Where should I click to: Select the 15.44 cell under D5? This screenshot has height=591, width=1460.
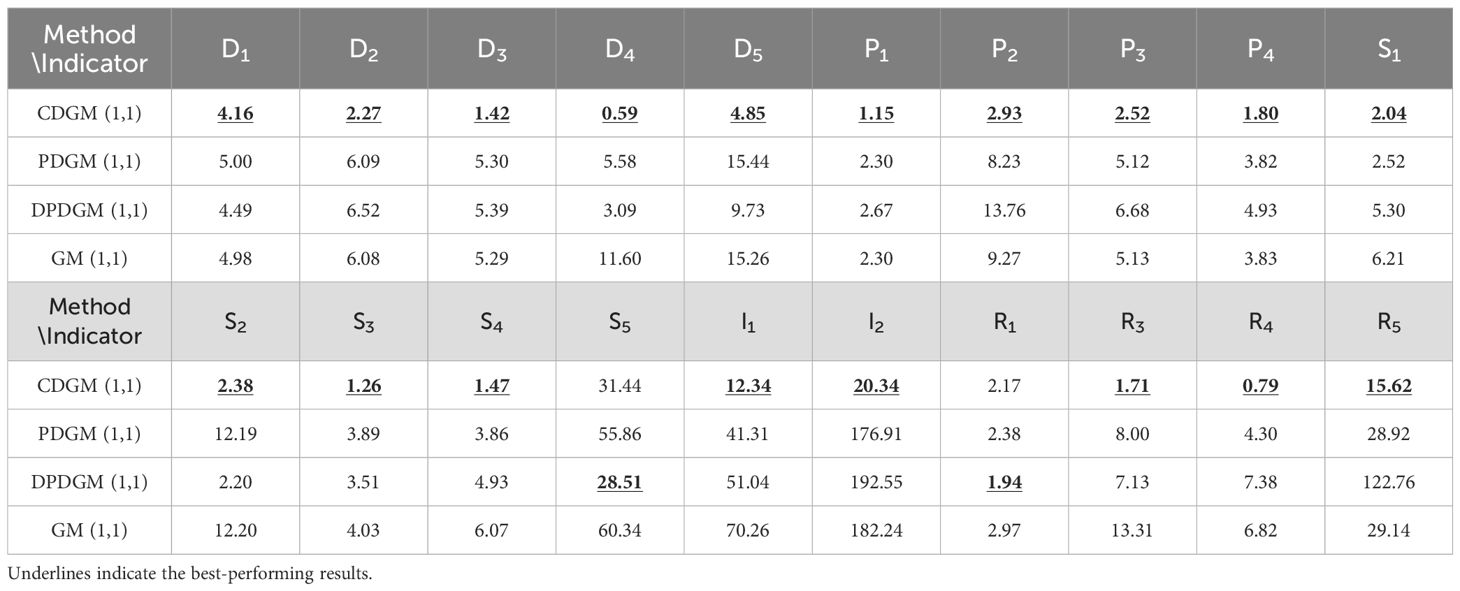click(x=747, y=162)
